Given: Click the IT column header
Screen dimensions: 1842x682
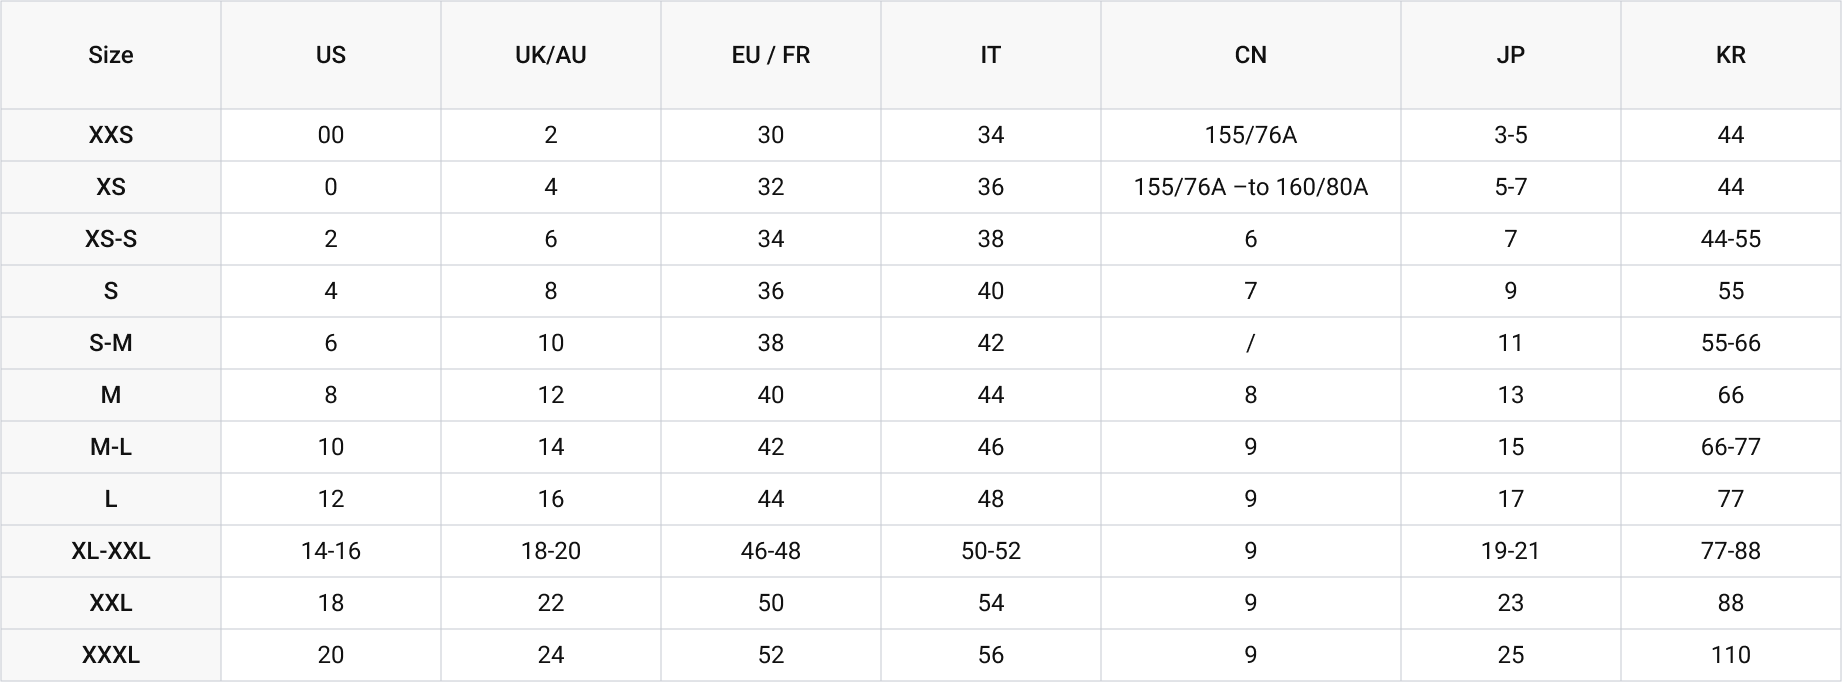Looking at the screenshot, I should point(991,55).
